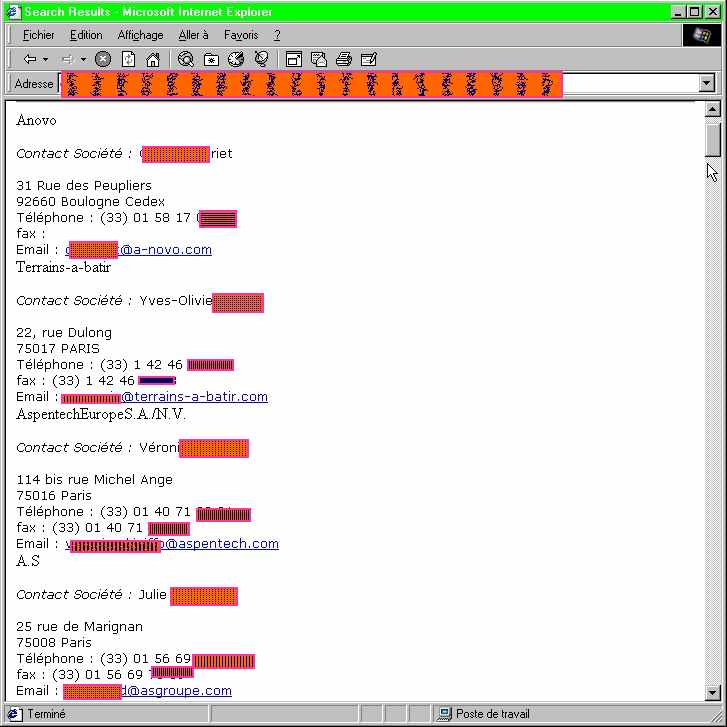Open the Mail toolbar icon
Image resolution: width=727 pixels, height=727 pixels.
(319, 59)
